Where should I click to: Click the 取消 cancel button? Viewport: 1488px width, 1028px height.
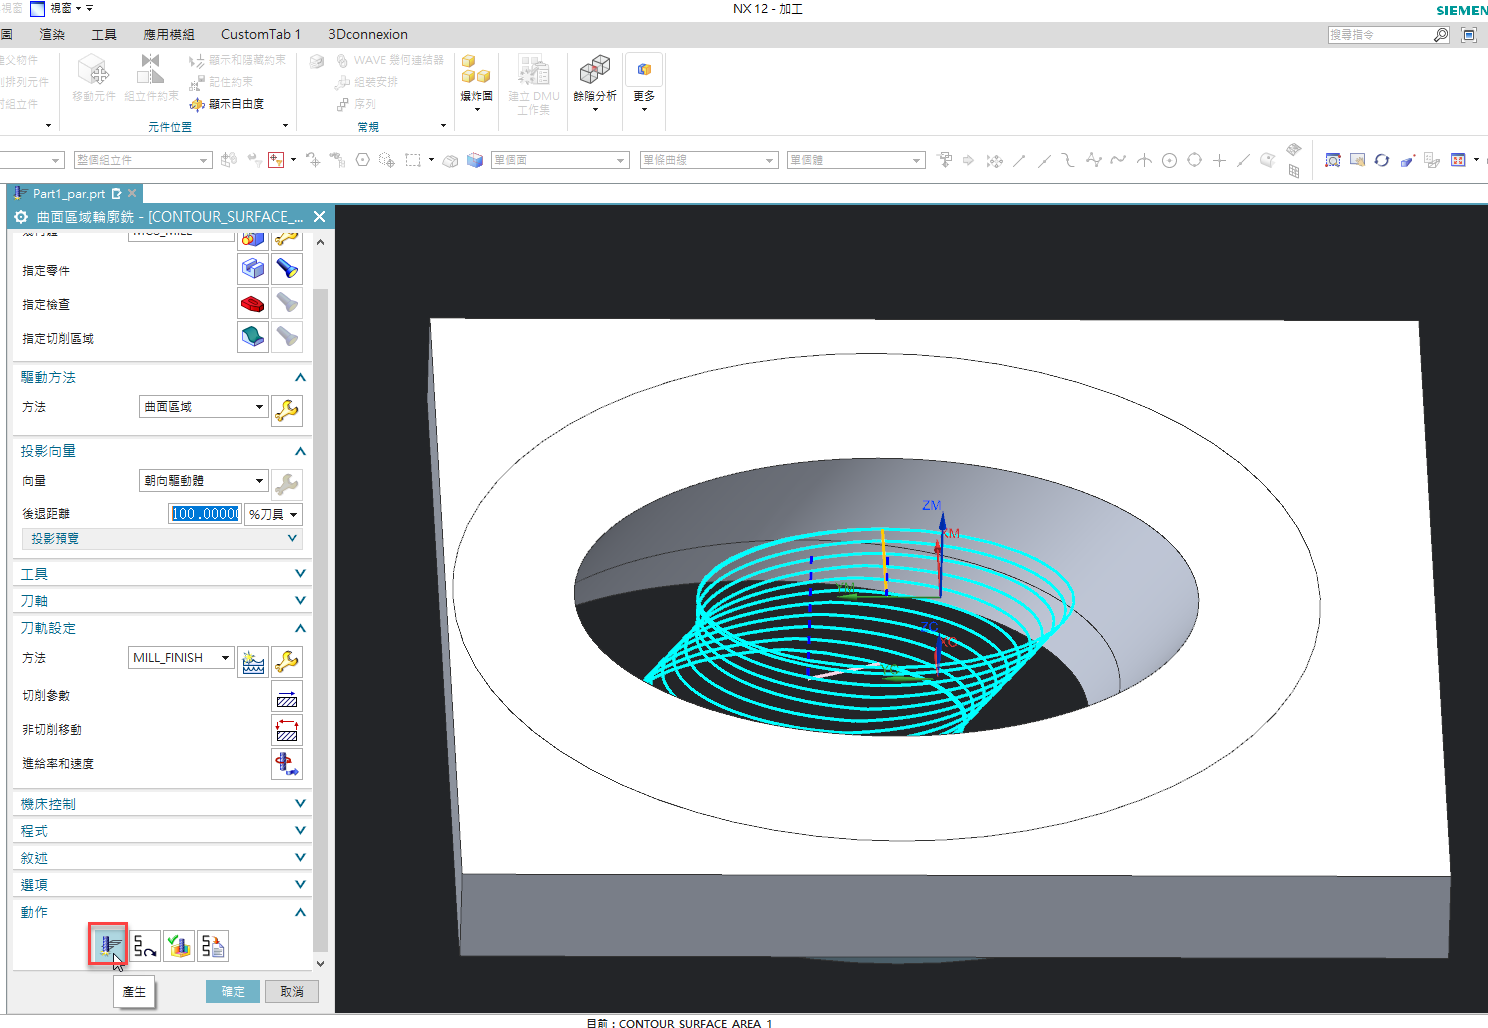(292, 991)
